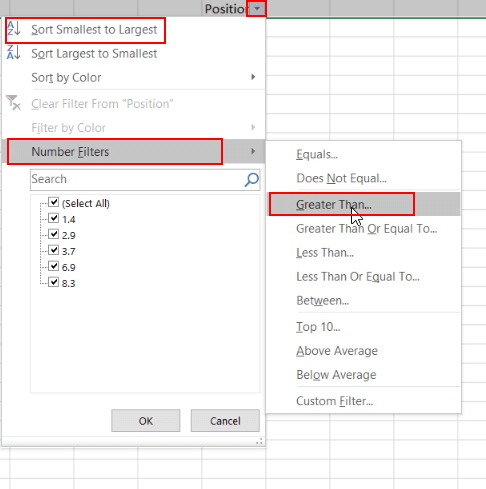Click the Cancel button

(x=225, y=421)
